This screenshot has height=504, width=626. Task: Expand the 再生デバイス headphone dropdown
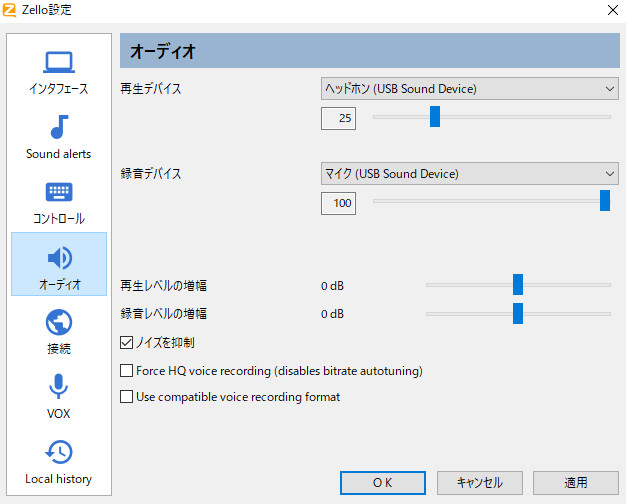coord(469,89)
